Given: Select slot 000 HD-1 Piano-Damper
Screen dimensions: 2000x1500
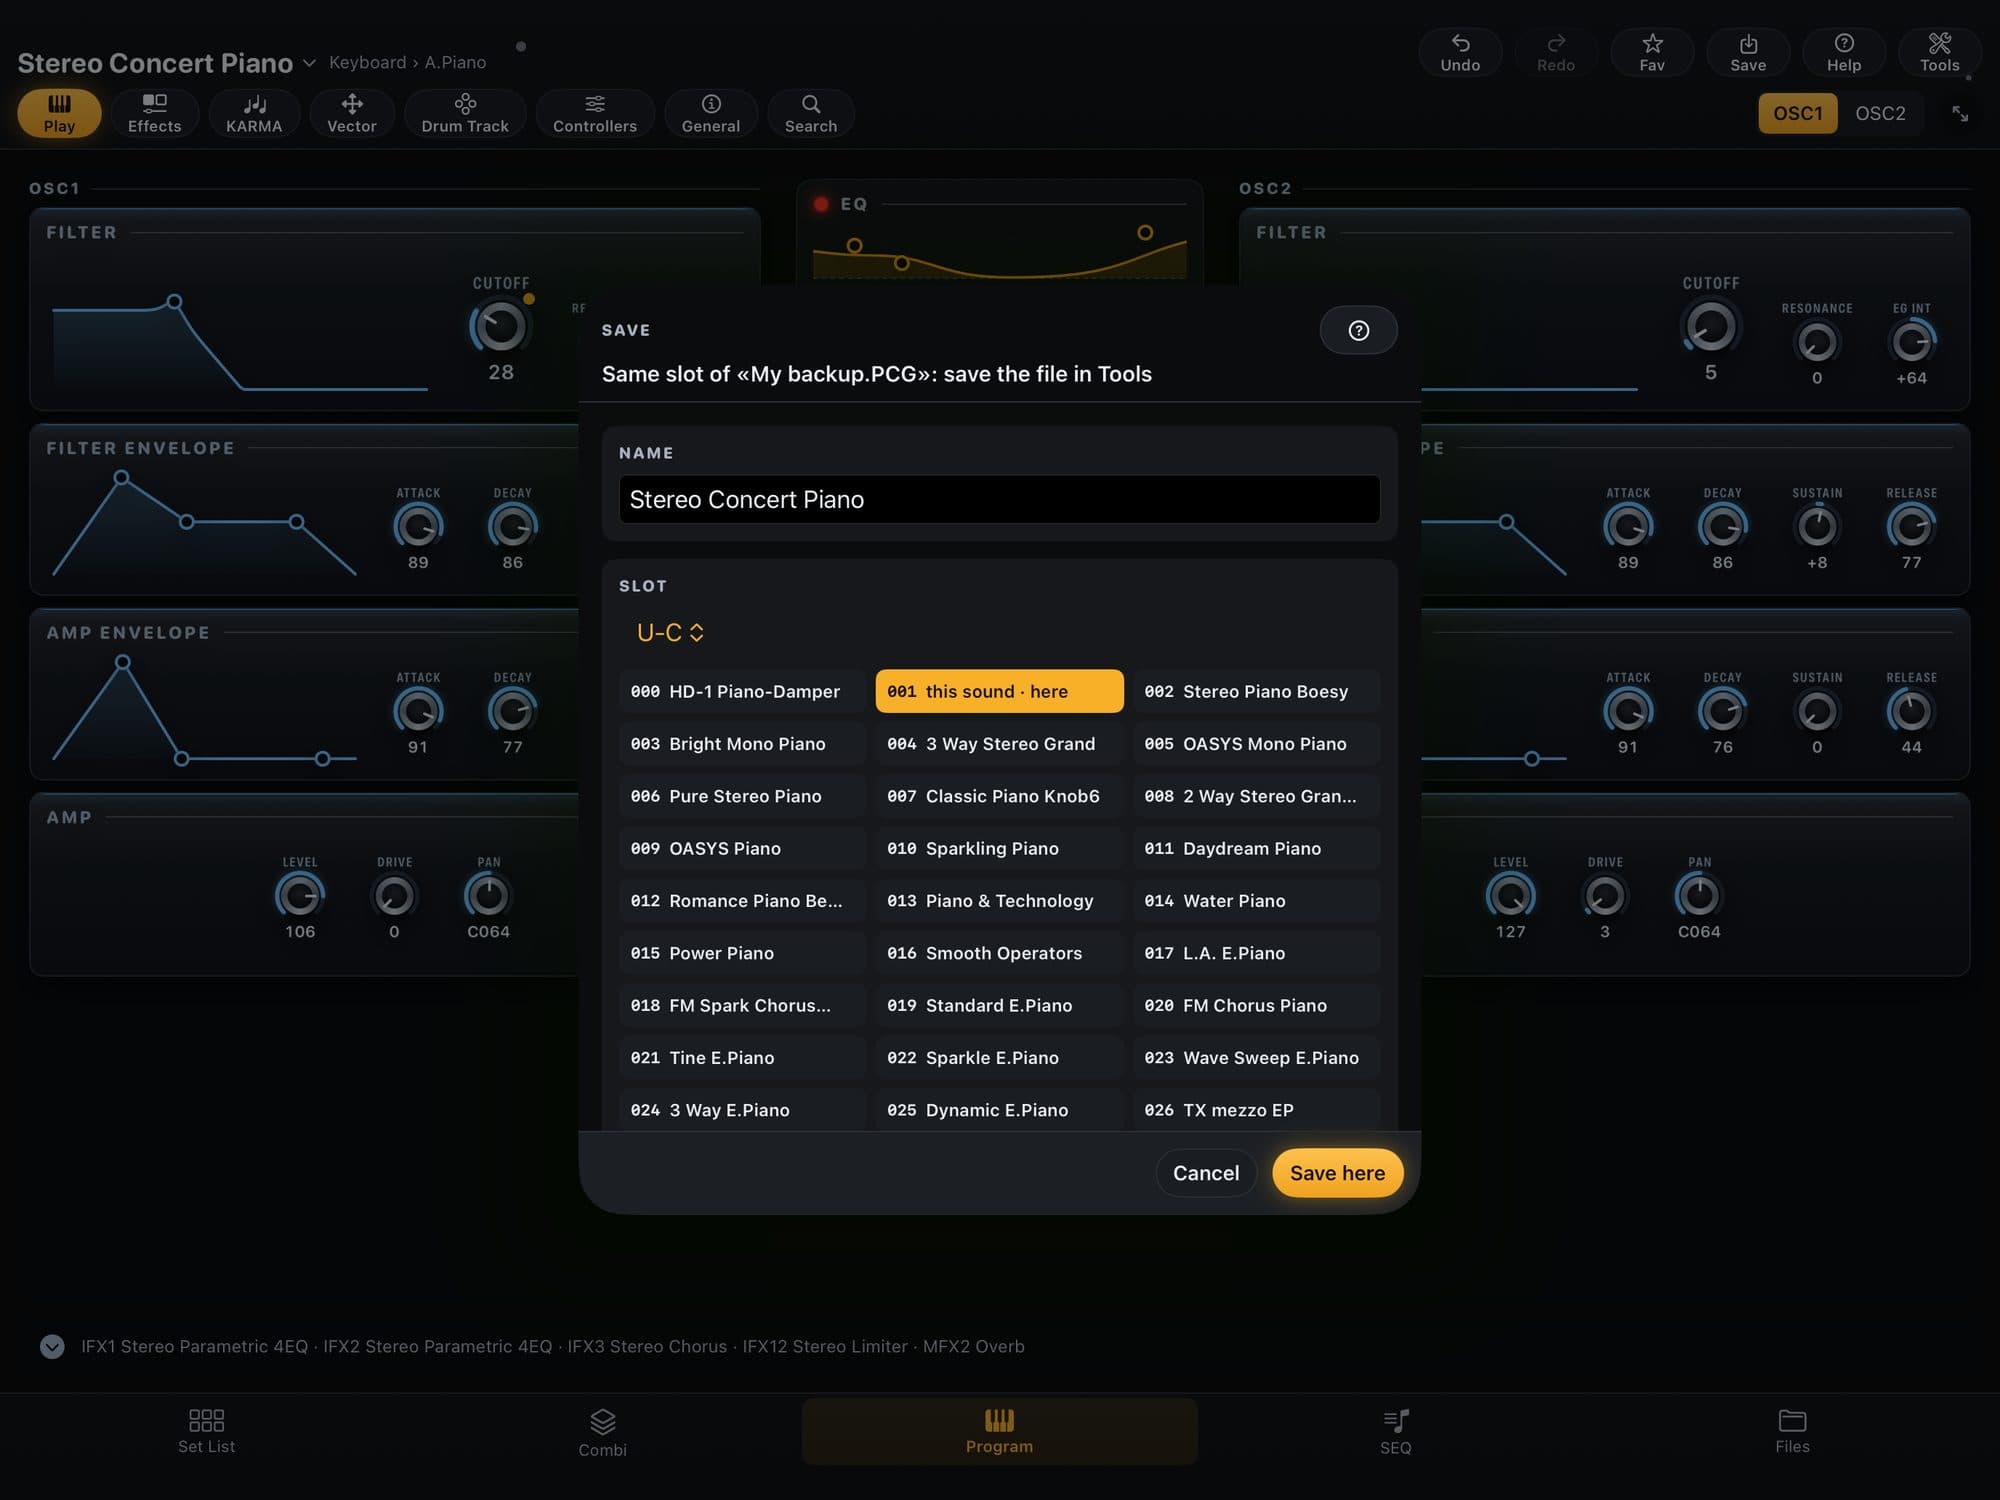Looking at the screenshot, I should click(x=742, y=691).
